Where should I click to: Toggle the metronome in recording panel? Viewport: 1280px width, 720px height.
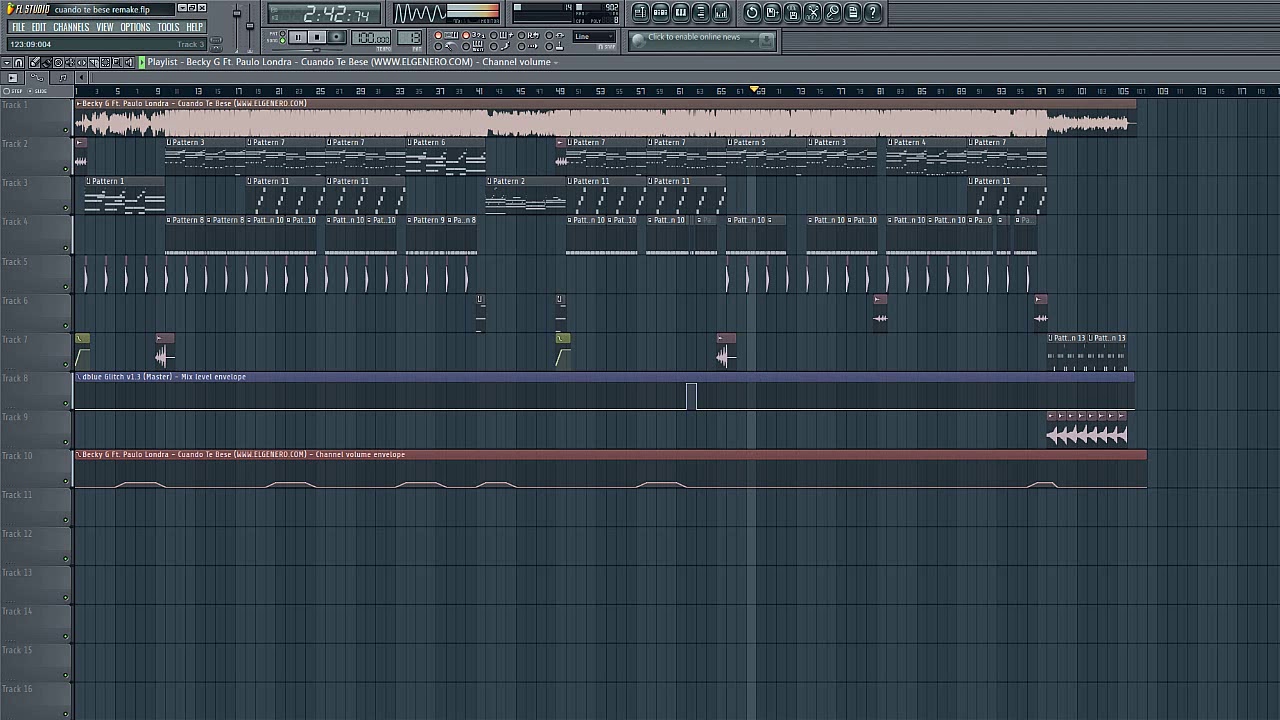(x=438, y=46)
